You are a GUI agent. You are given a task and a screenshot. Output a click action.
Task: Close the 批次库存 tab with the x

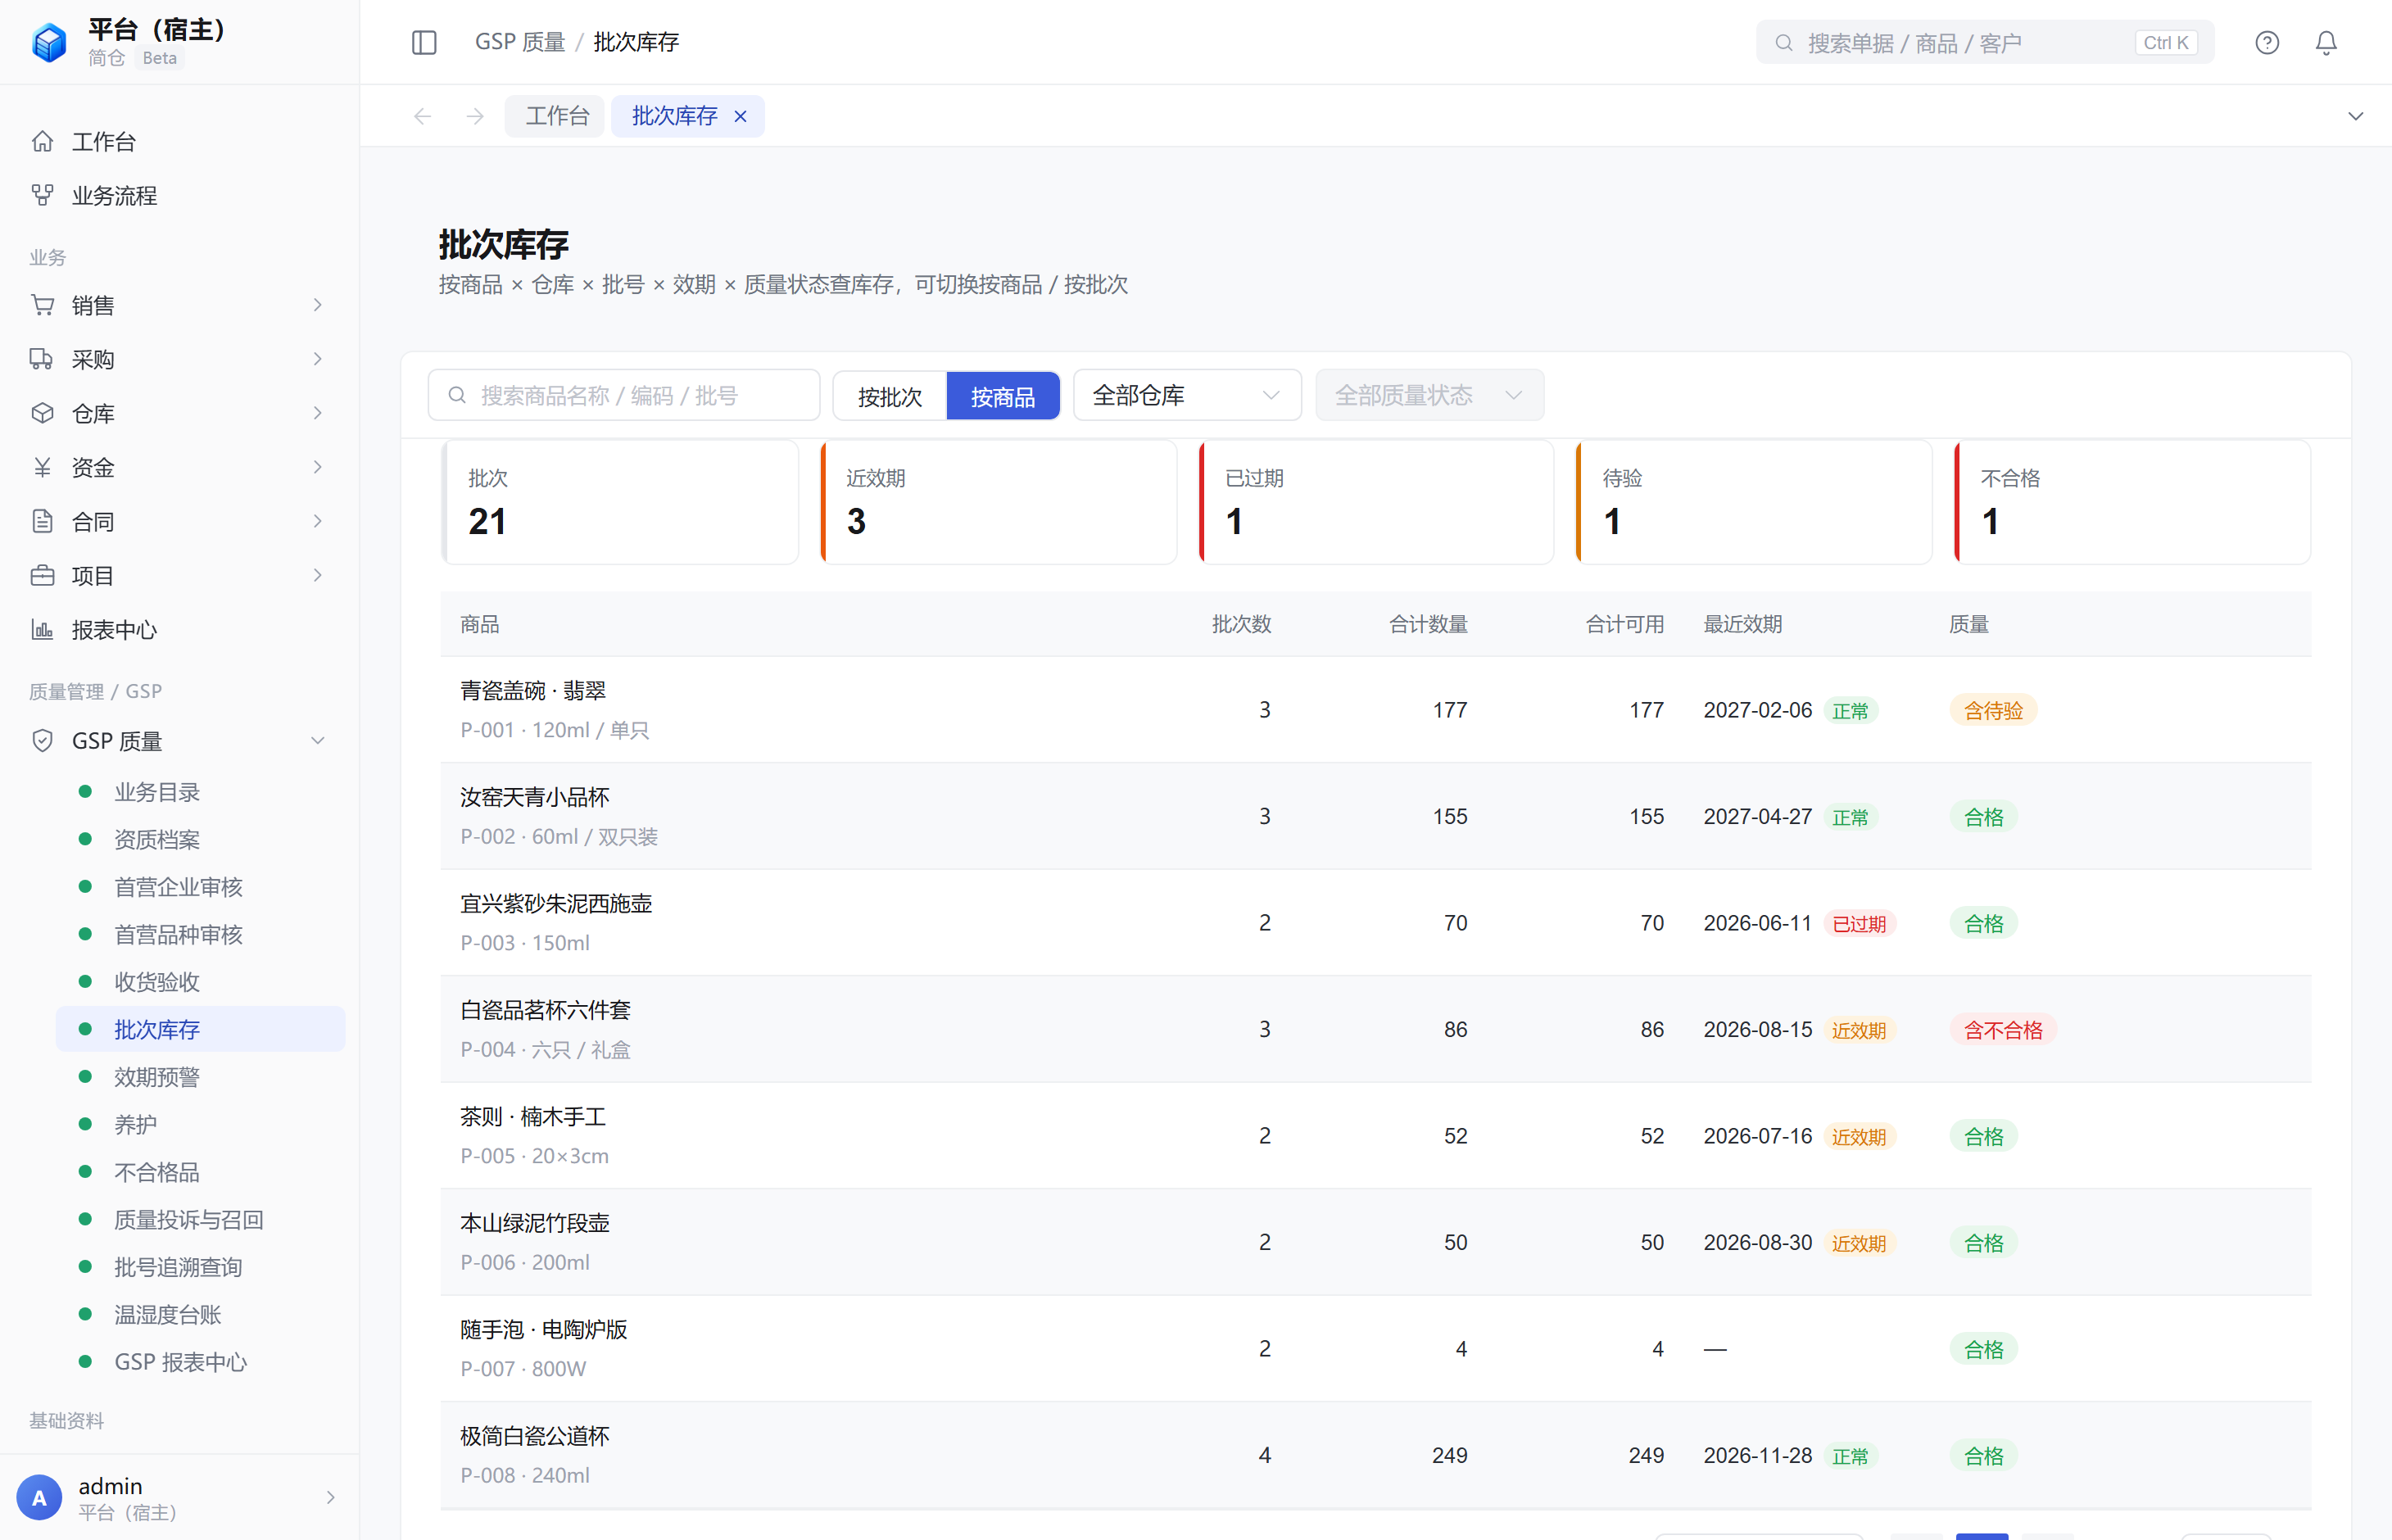[740, 116]
